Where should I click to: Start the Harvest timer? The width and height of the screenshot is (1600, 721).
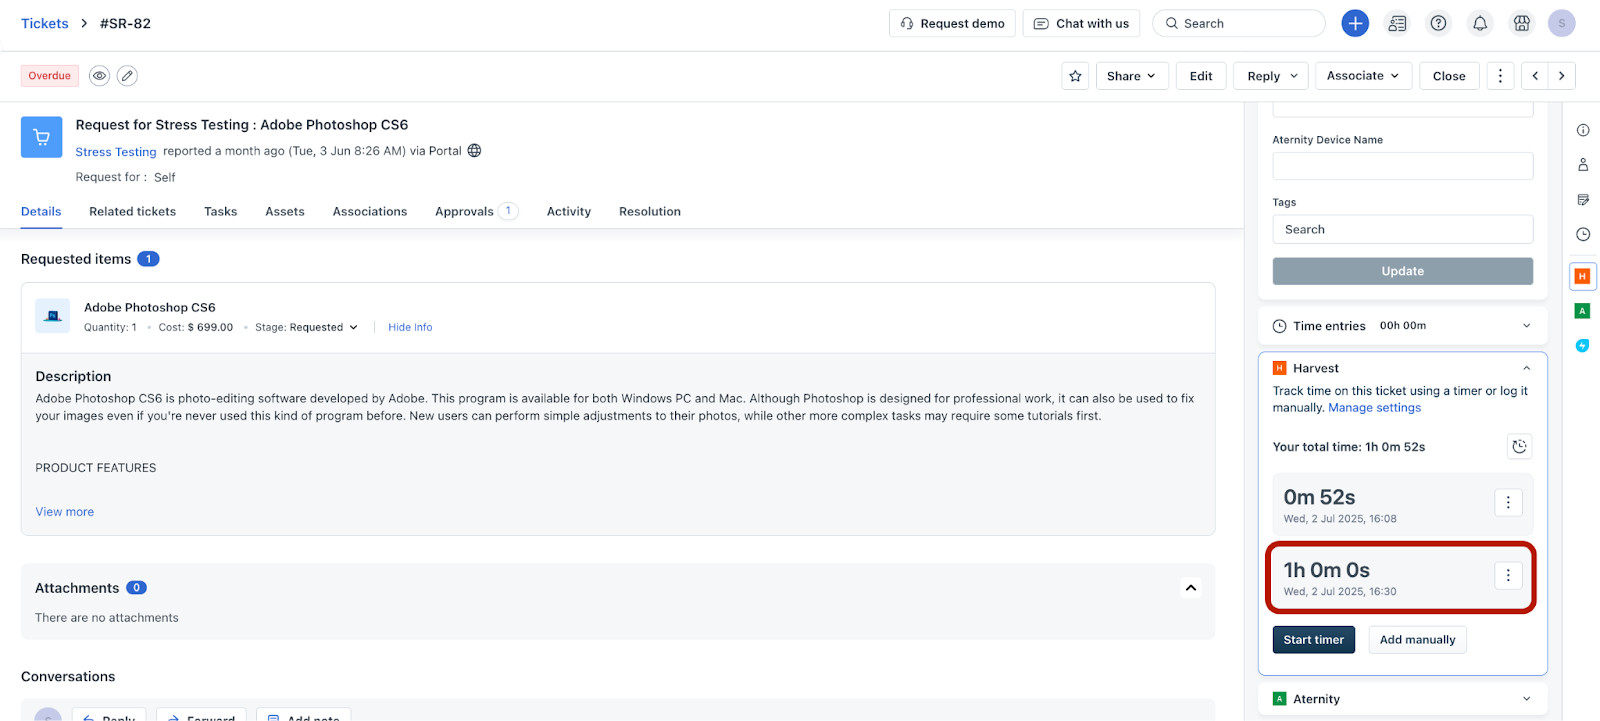tap(1314, 640)
